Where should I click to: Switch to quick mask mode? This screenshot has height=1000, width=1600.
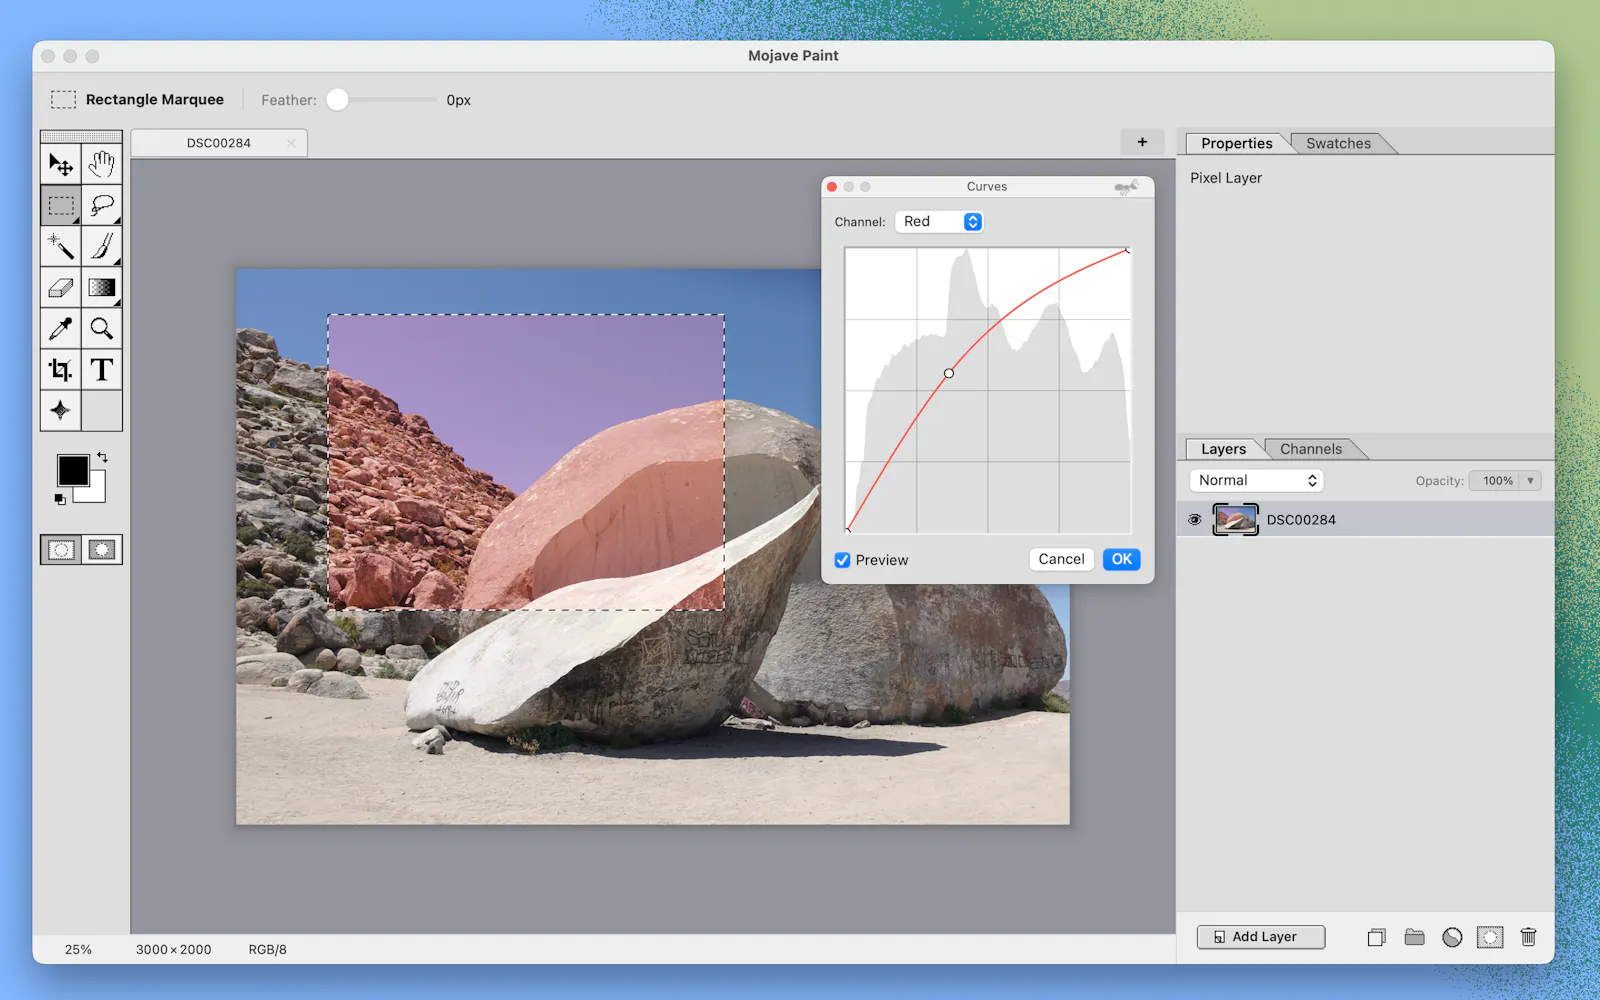[x=102, y=550]
